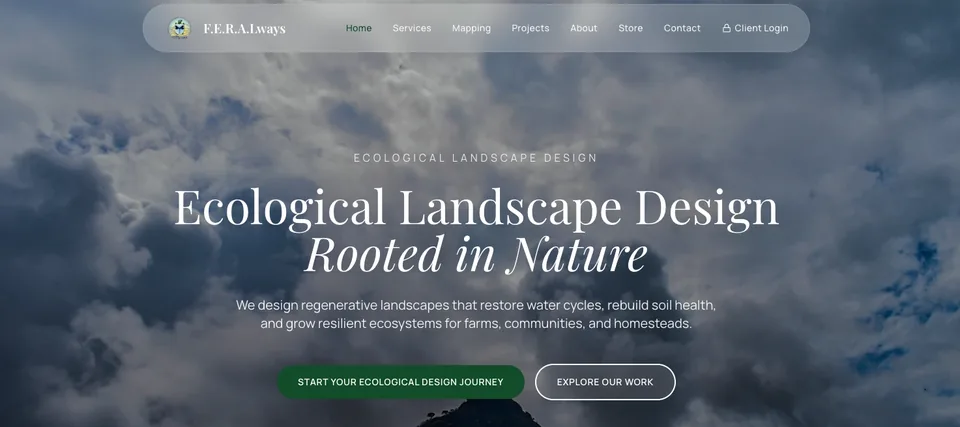Click the lock icon beside Client Login

[x=726, y=28]
